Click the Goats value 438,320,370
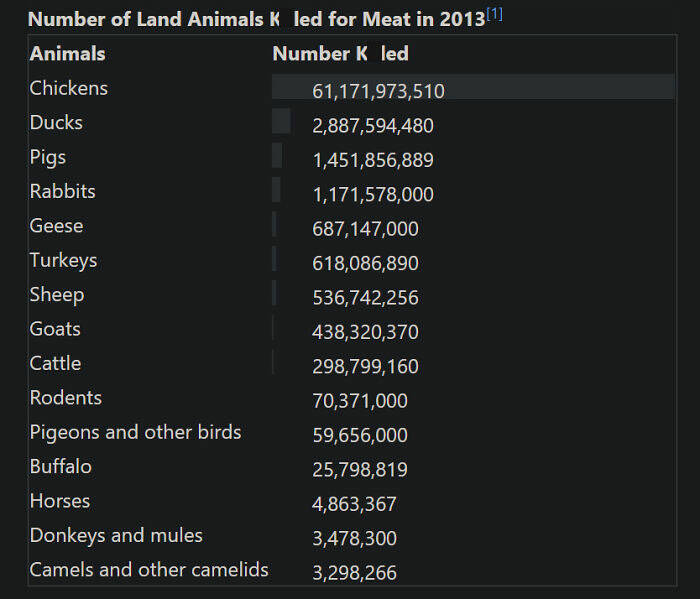Image resolution: width=700 pixels, height=599 pixels. (365, 332)
